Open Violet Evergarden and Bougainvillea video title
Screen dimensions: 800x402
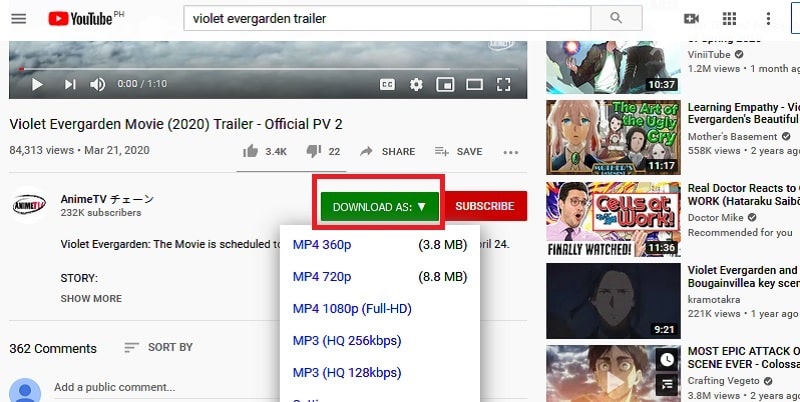pos(743,277)
